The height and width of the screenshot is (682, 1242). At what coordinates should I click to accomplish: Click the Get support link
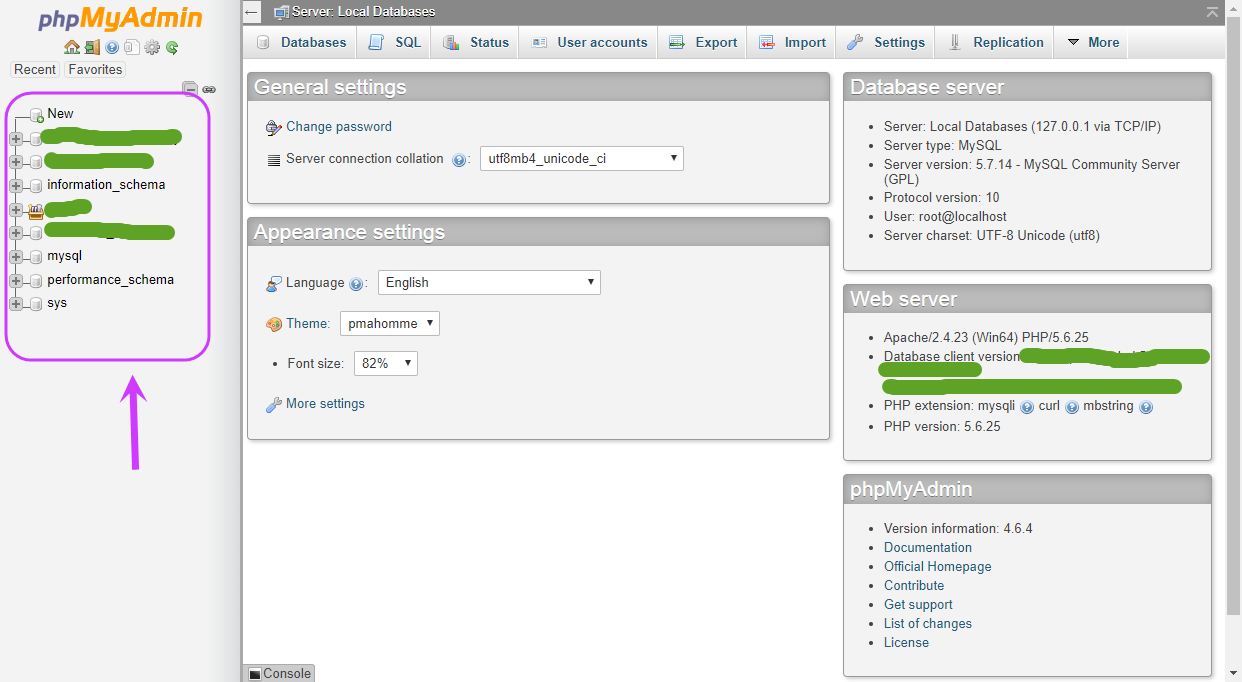tap(918, 605)
